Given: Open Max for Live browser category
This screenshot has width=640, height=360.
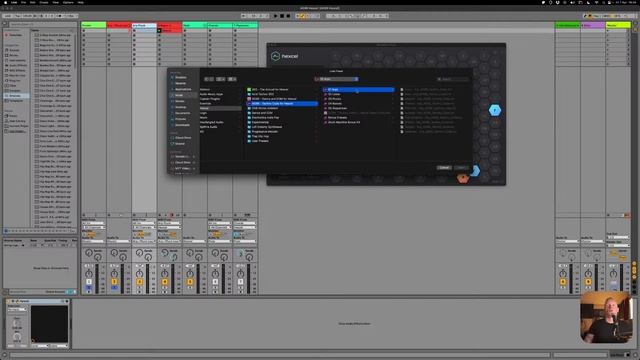Looking at the screenshot, I should 17,76.
